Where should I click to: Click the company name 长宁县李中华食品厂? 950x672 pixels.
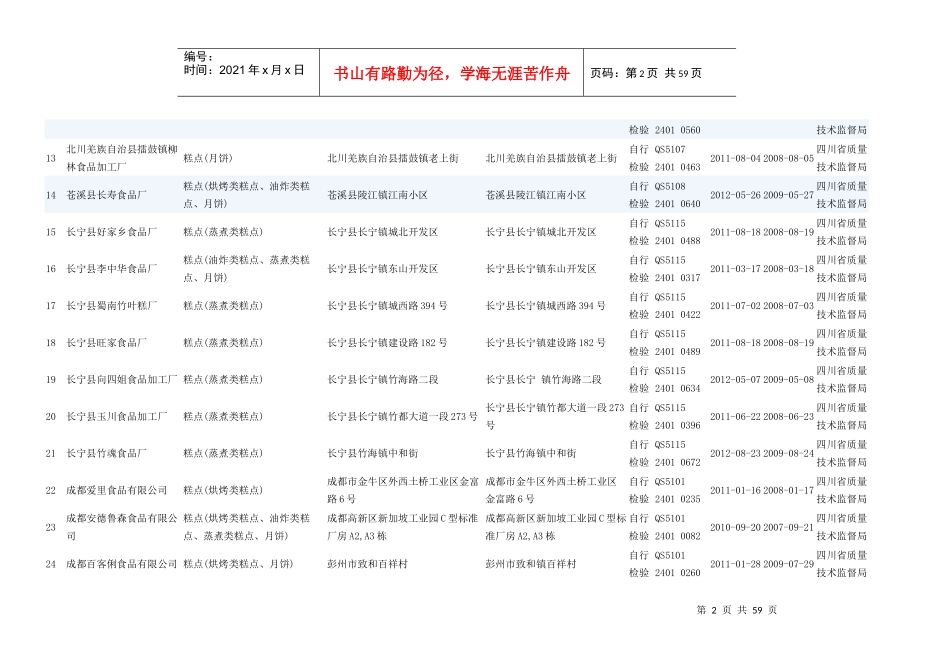[111, 269]
